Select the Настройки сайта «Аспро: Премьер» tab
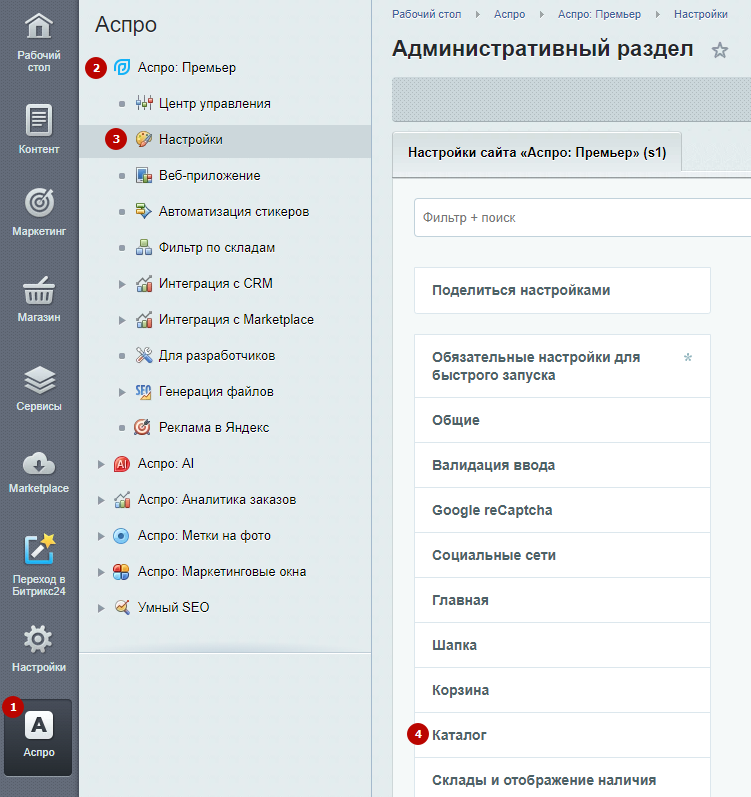Screen dimensions: 751x797 click(x=537, y=154)
